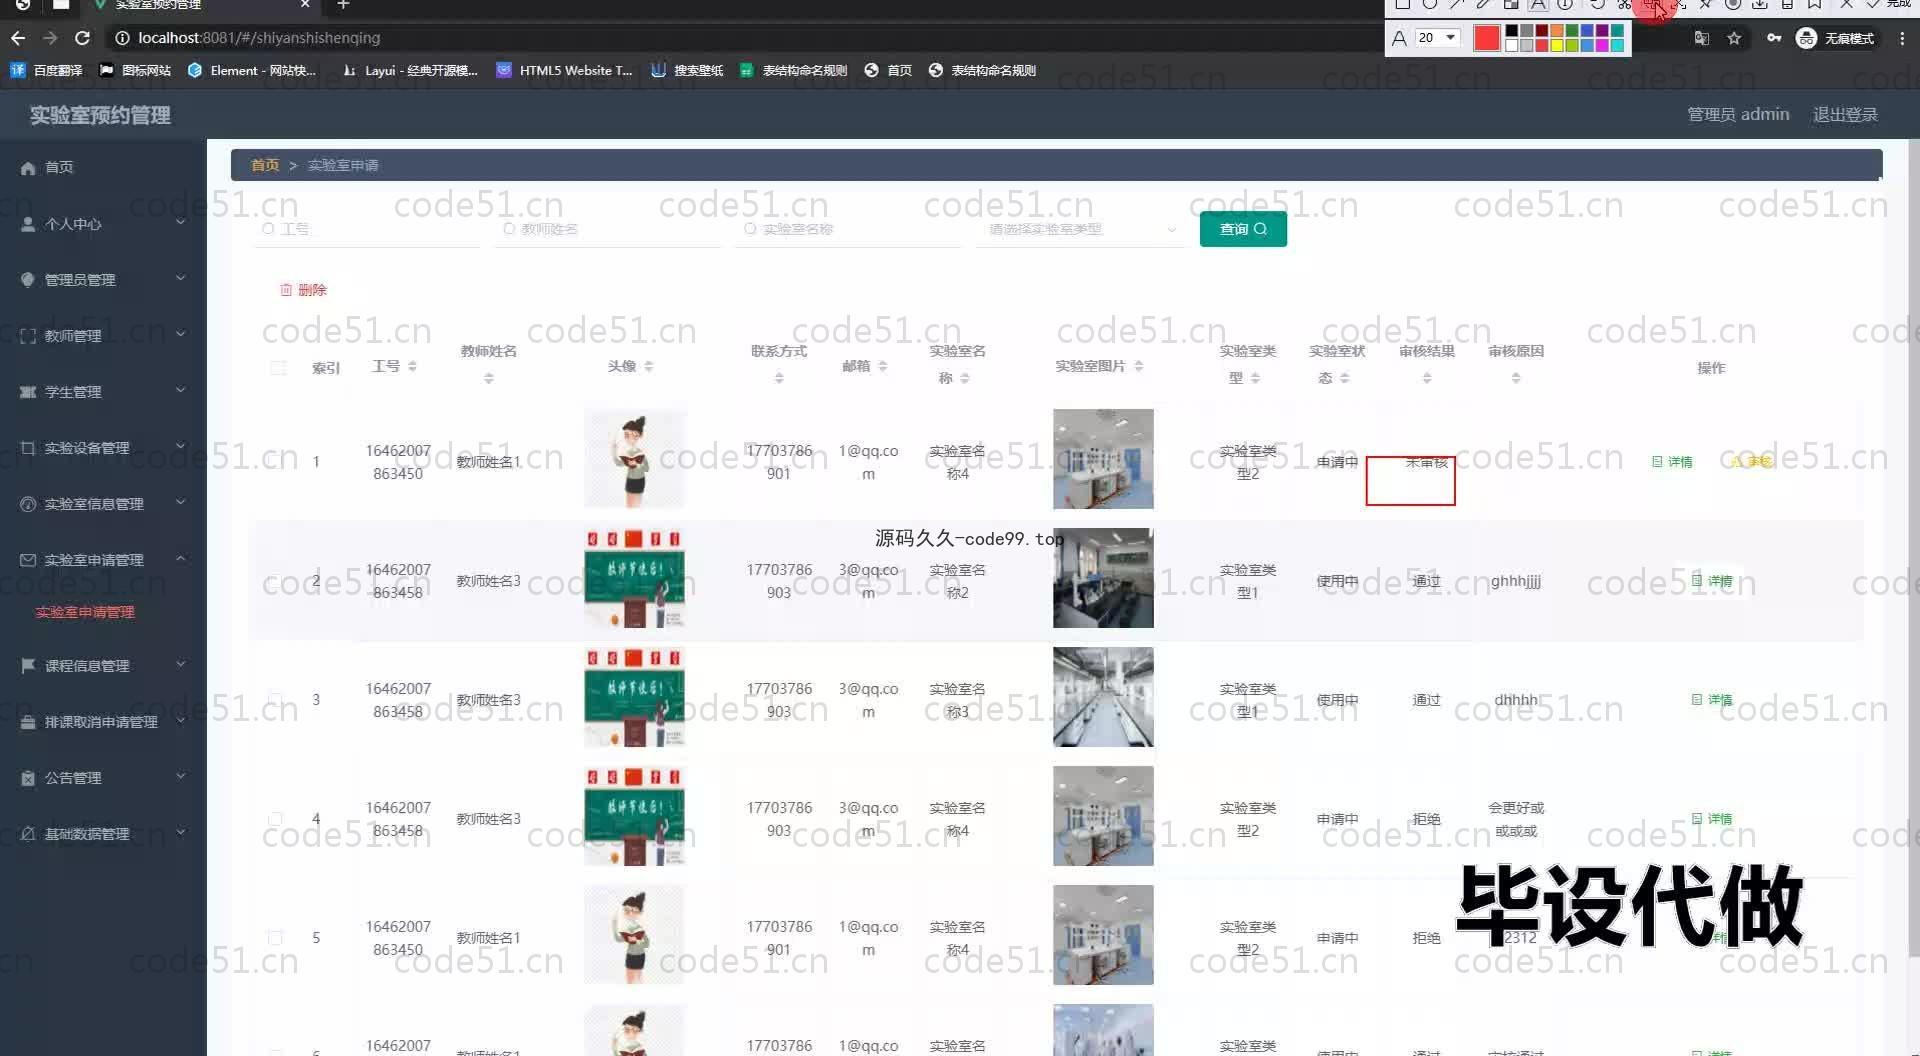The height and width of the screenshot is (1056, 1920).
Task: Click 退出登录 link
Action: 1845,115
